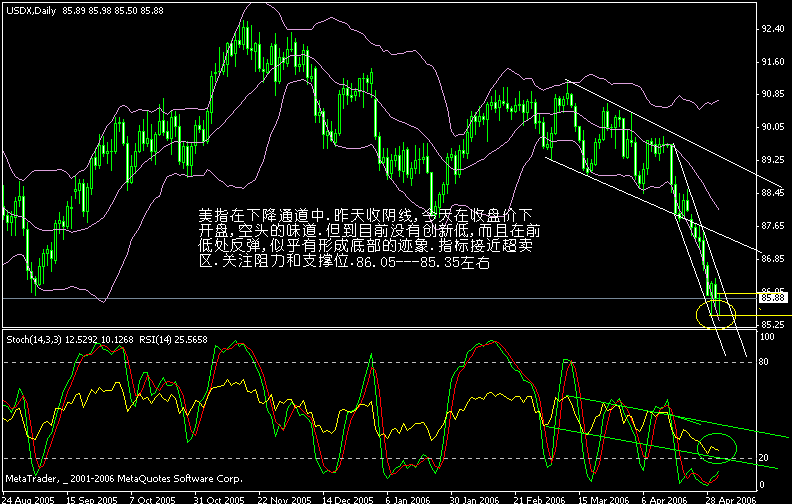Select annotation line starting "美指在下降通道中"
The image size is (792, 504).
pos(365,216)
